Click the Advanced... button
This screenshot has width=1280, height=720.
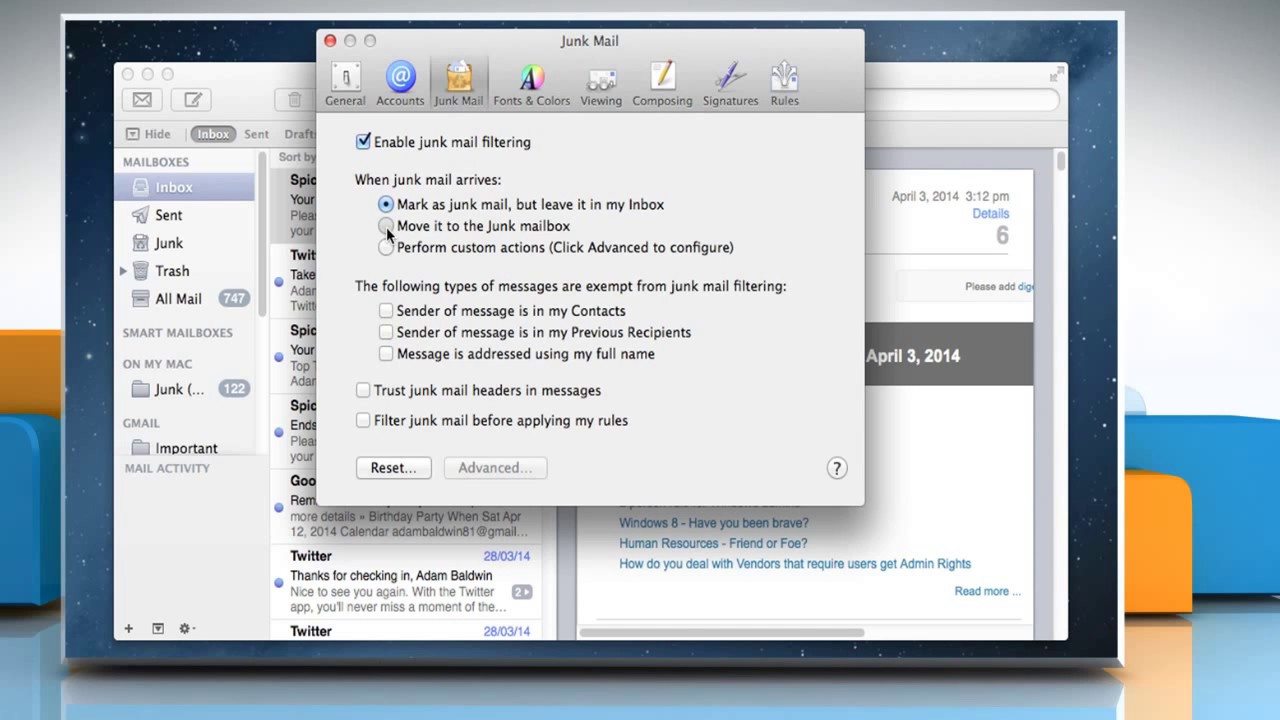[x=495, y=468]
